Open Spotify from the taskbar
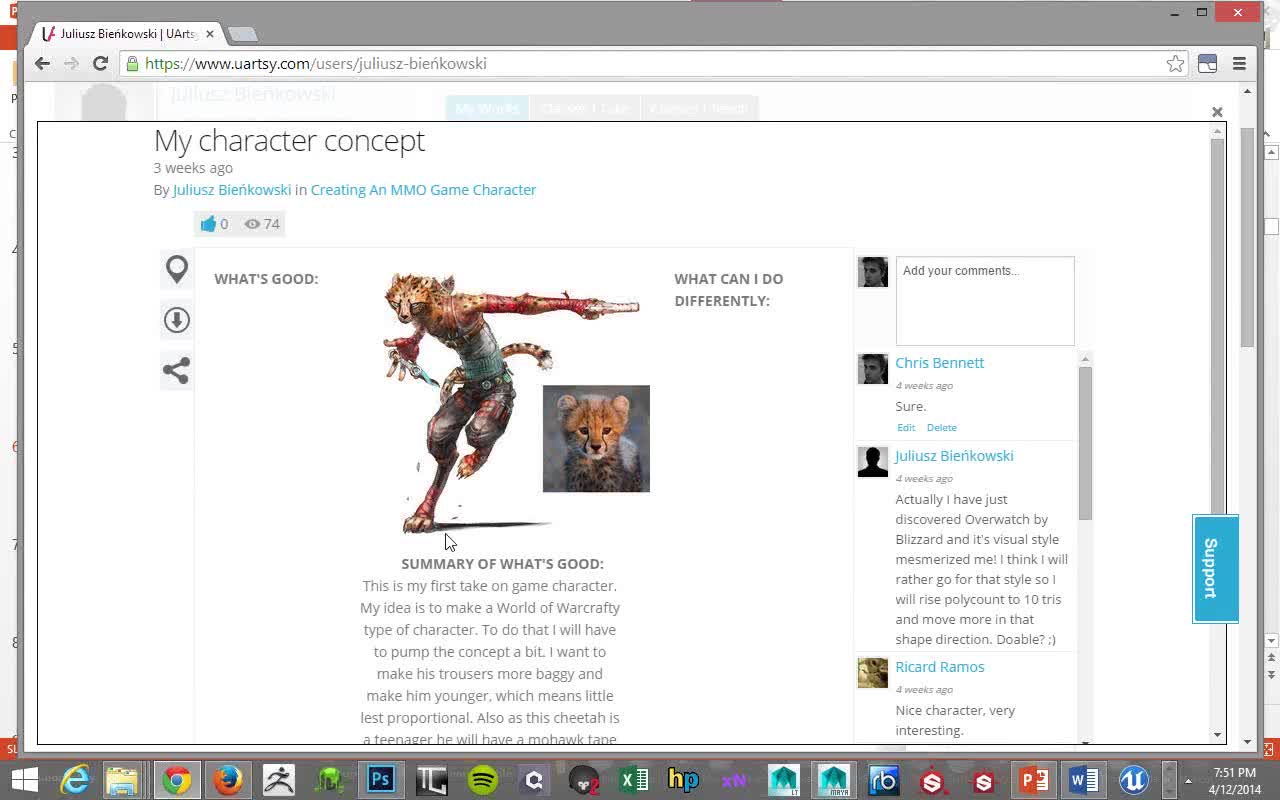Viewport: 1280px width, 800px height. (x=483, y=780)
